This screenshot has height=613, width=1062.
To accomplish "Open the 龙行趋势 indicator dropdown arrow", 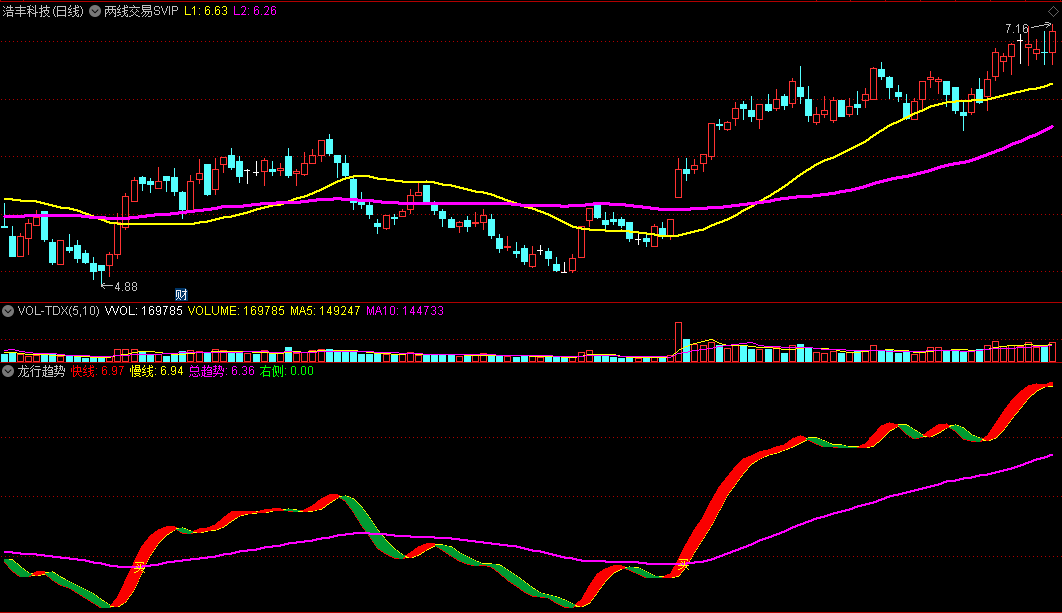I will click(8, 371).
